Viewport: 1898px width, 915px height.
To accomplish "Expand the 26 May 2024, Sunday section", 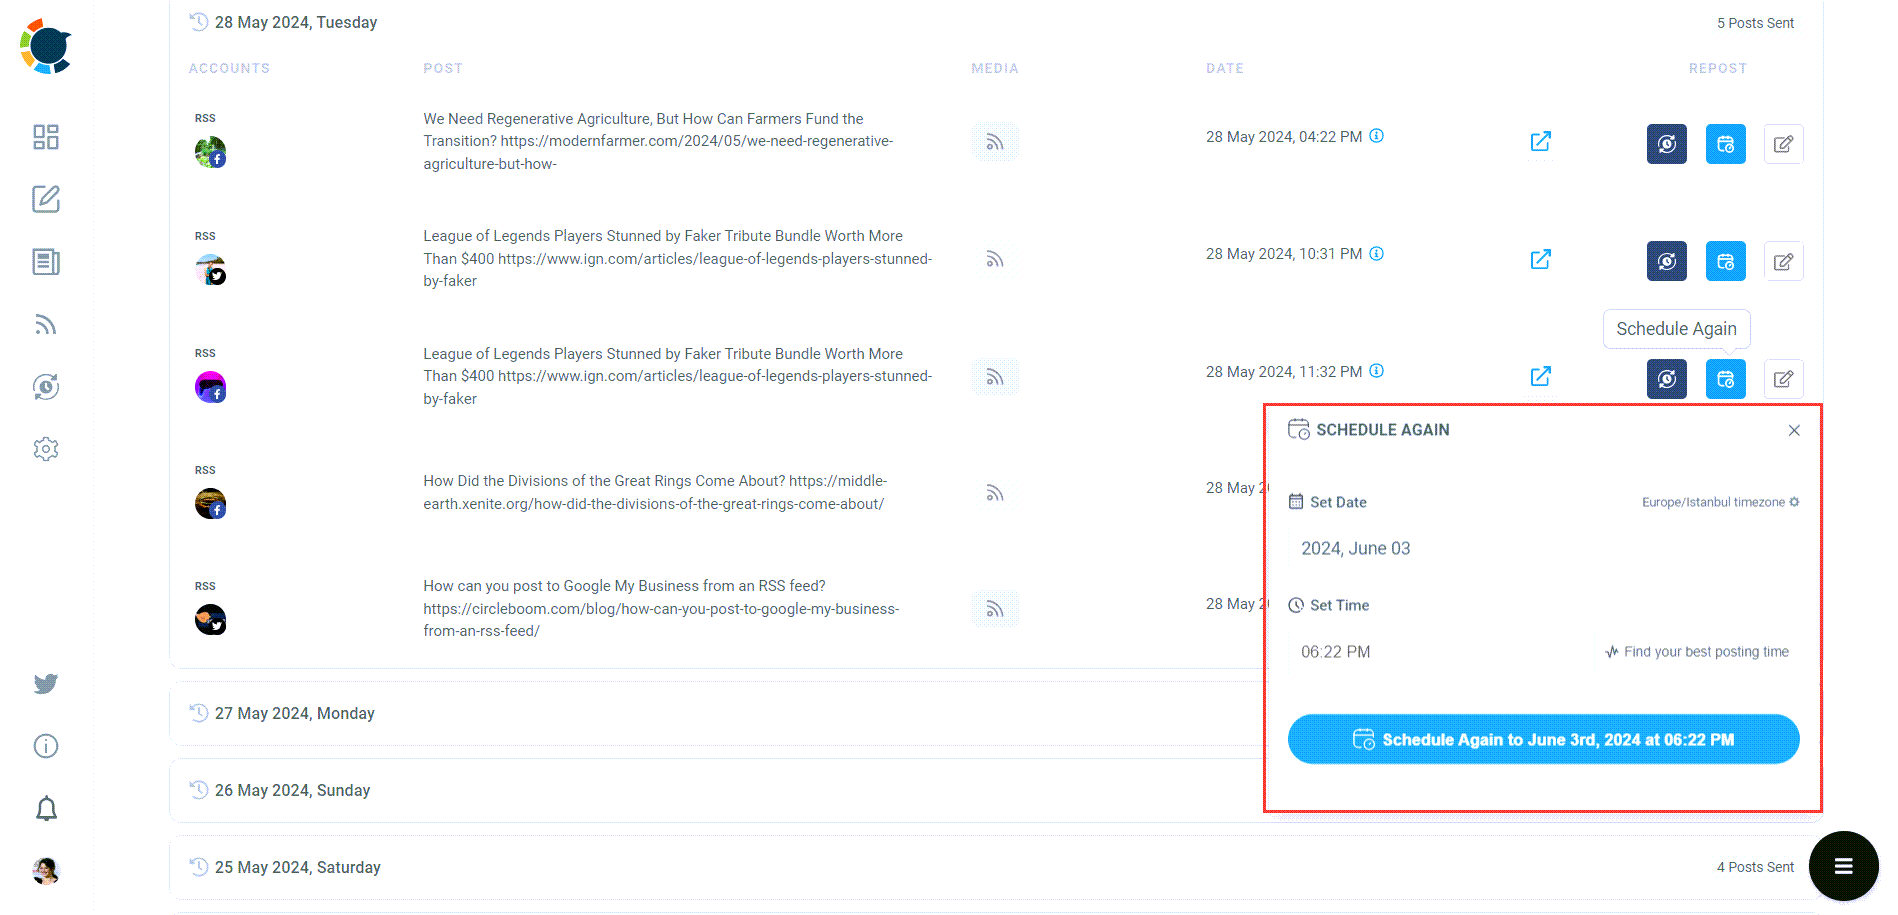I will tap(292, 790).
